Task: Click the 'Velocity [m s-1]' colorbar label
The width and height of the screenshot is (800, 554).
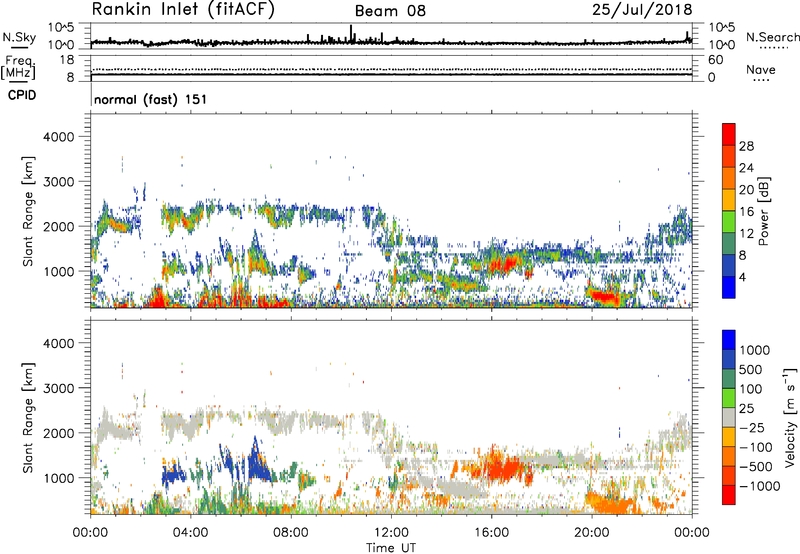Action: [x=790, y=417]
